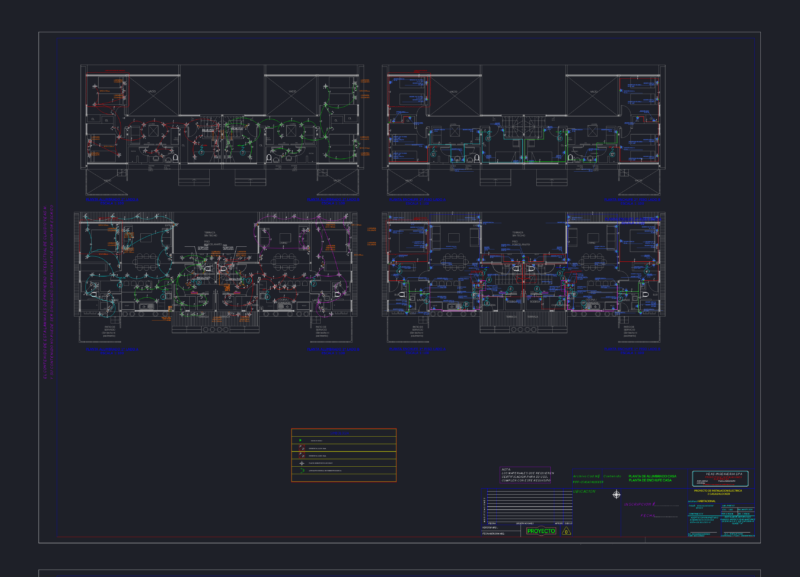Click the yellow triangle symbol beside PROYECTO
This screenshot has width=800, height=577.
coord(566,532)
